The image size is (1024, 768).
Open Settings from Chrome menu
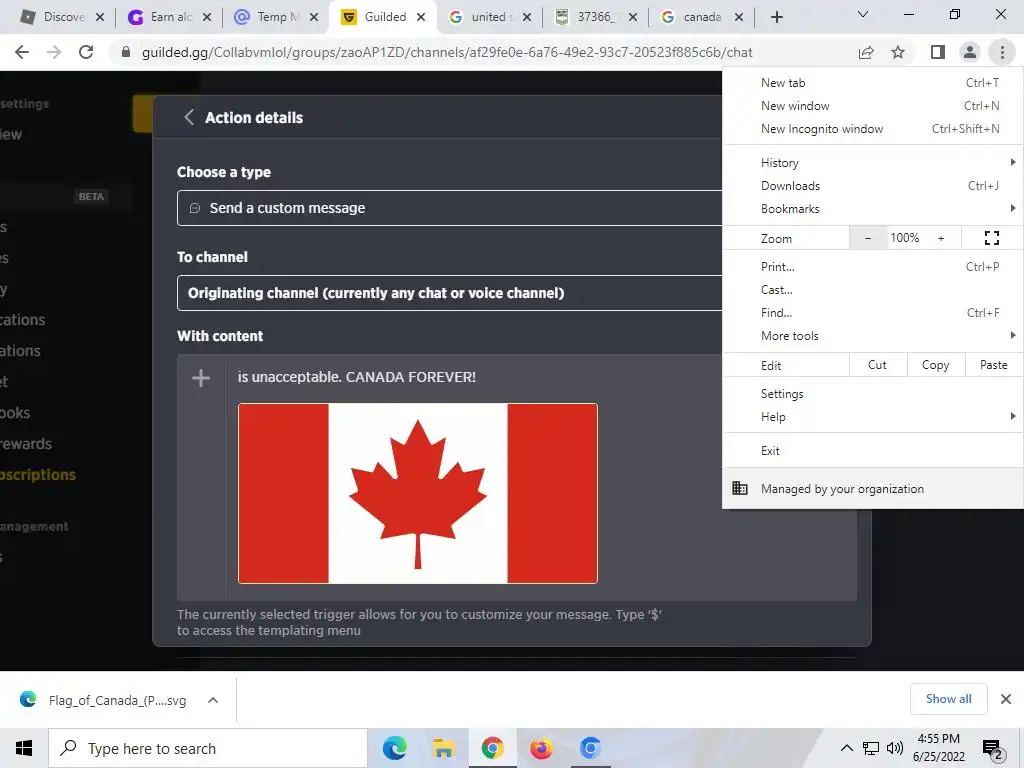coord(872,394)
